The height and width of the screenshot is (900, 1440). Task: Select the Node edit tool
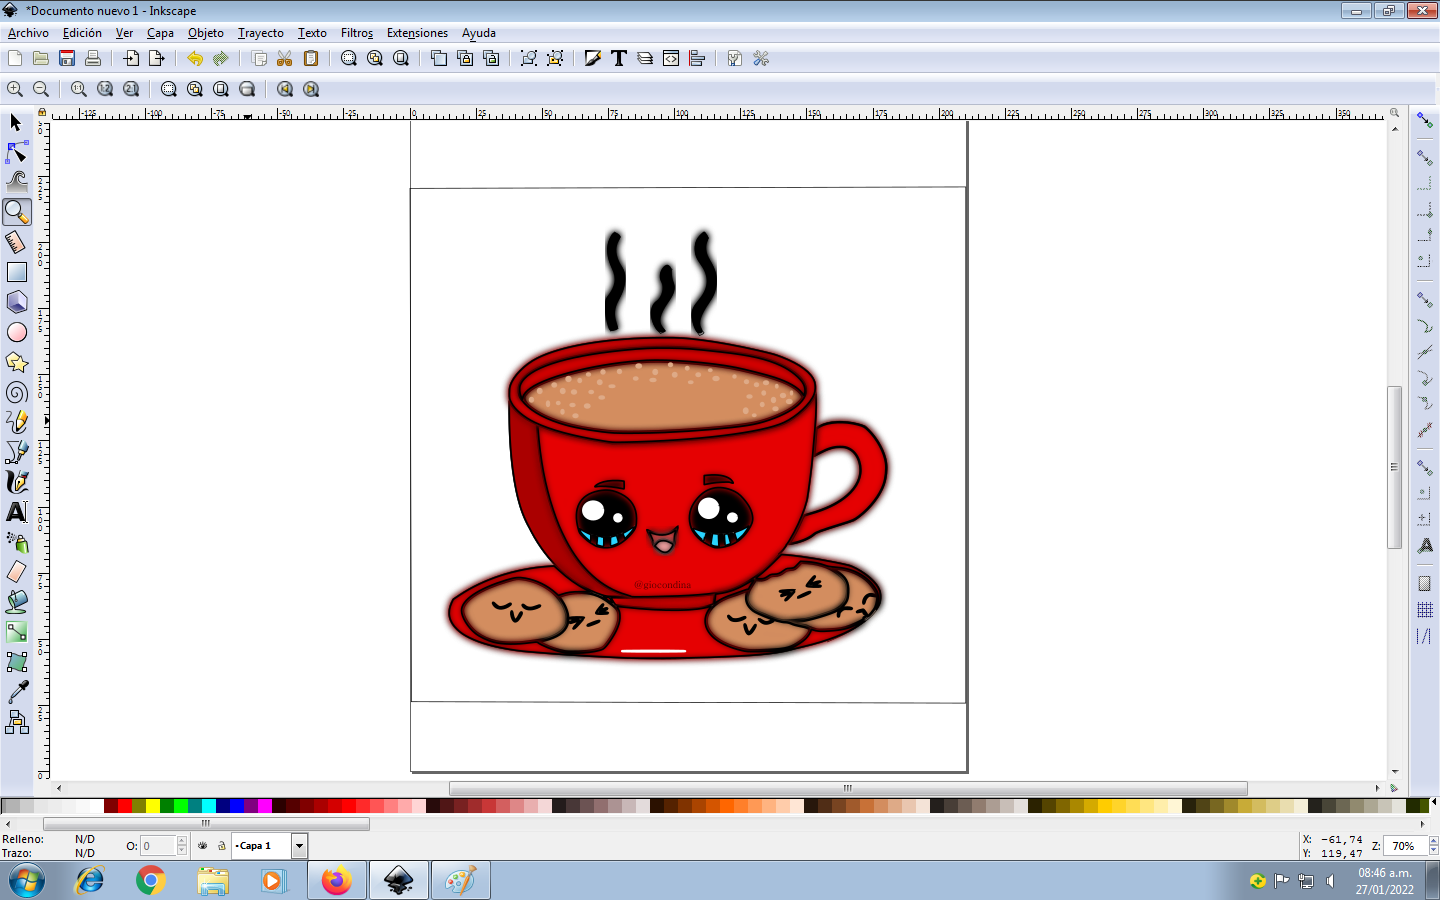click(x=16, y=152)
